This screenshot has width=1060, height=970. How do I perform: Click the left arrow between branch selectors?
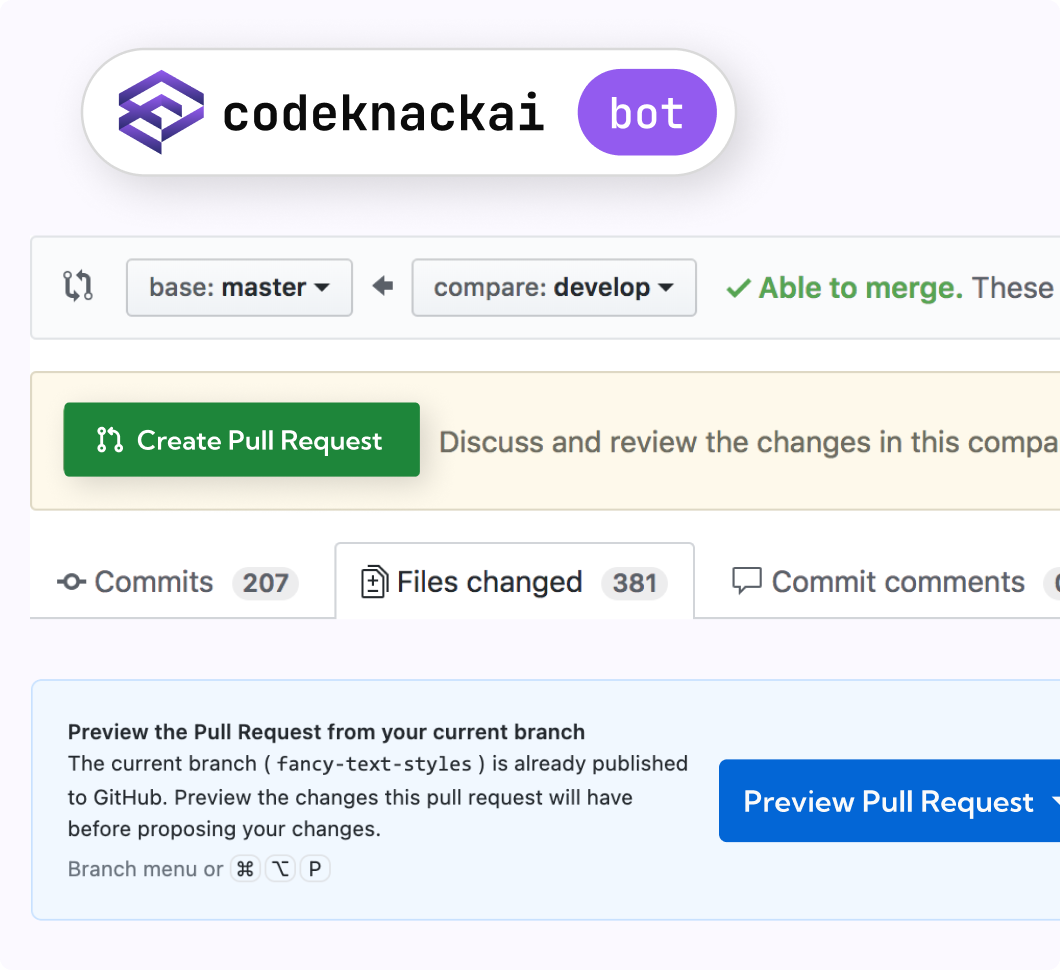[x=383, y=286]
